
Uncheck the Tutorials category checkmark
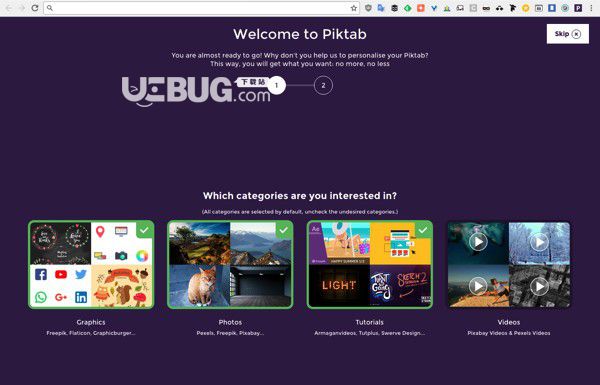pyautogui.click(x=423, y=230)
